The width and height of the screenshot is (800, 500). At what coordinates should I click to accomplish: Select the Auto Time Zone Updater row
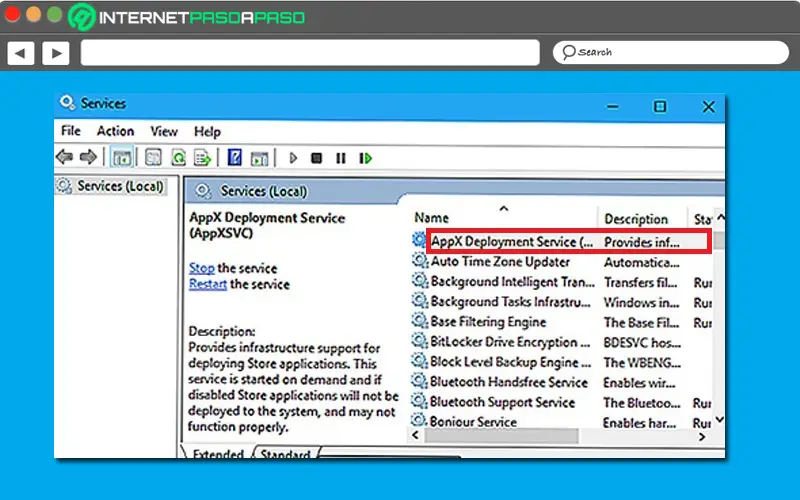click(x=561, y=261)
